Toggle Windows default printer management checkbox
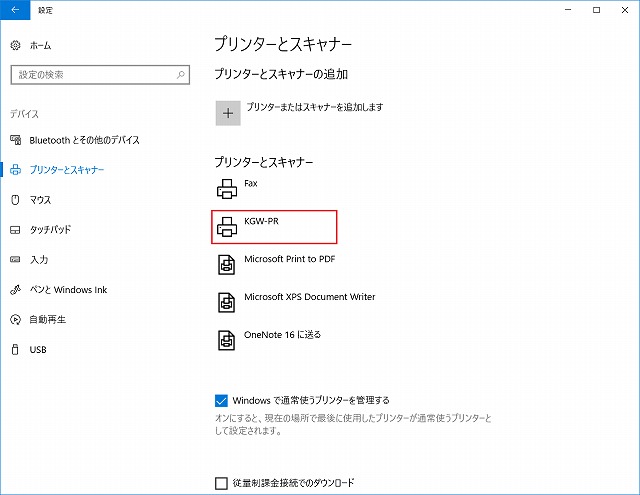Screen dimensions: 640x495 click(222, 400)
